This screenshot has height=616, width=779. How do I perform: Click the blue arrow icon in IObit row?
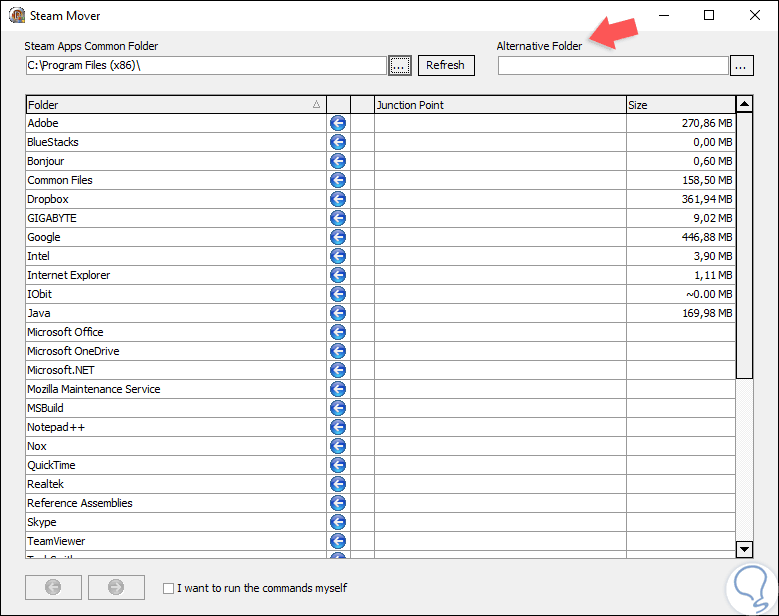click(338, 294)
